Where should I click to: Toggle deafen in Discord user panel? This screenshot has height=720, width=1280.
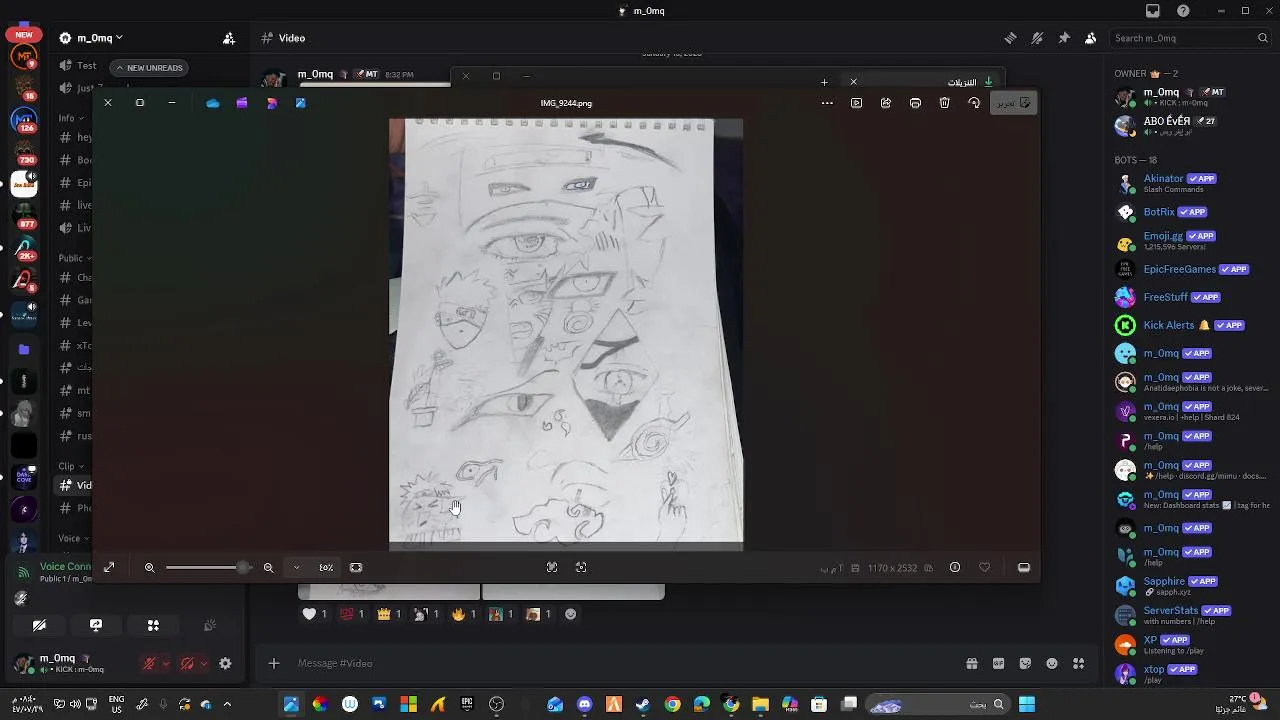coord(187,663)
